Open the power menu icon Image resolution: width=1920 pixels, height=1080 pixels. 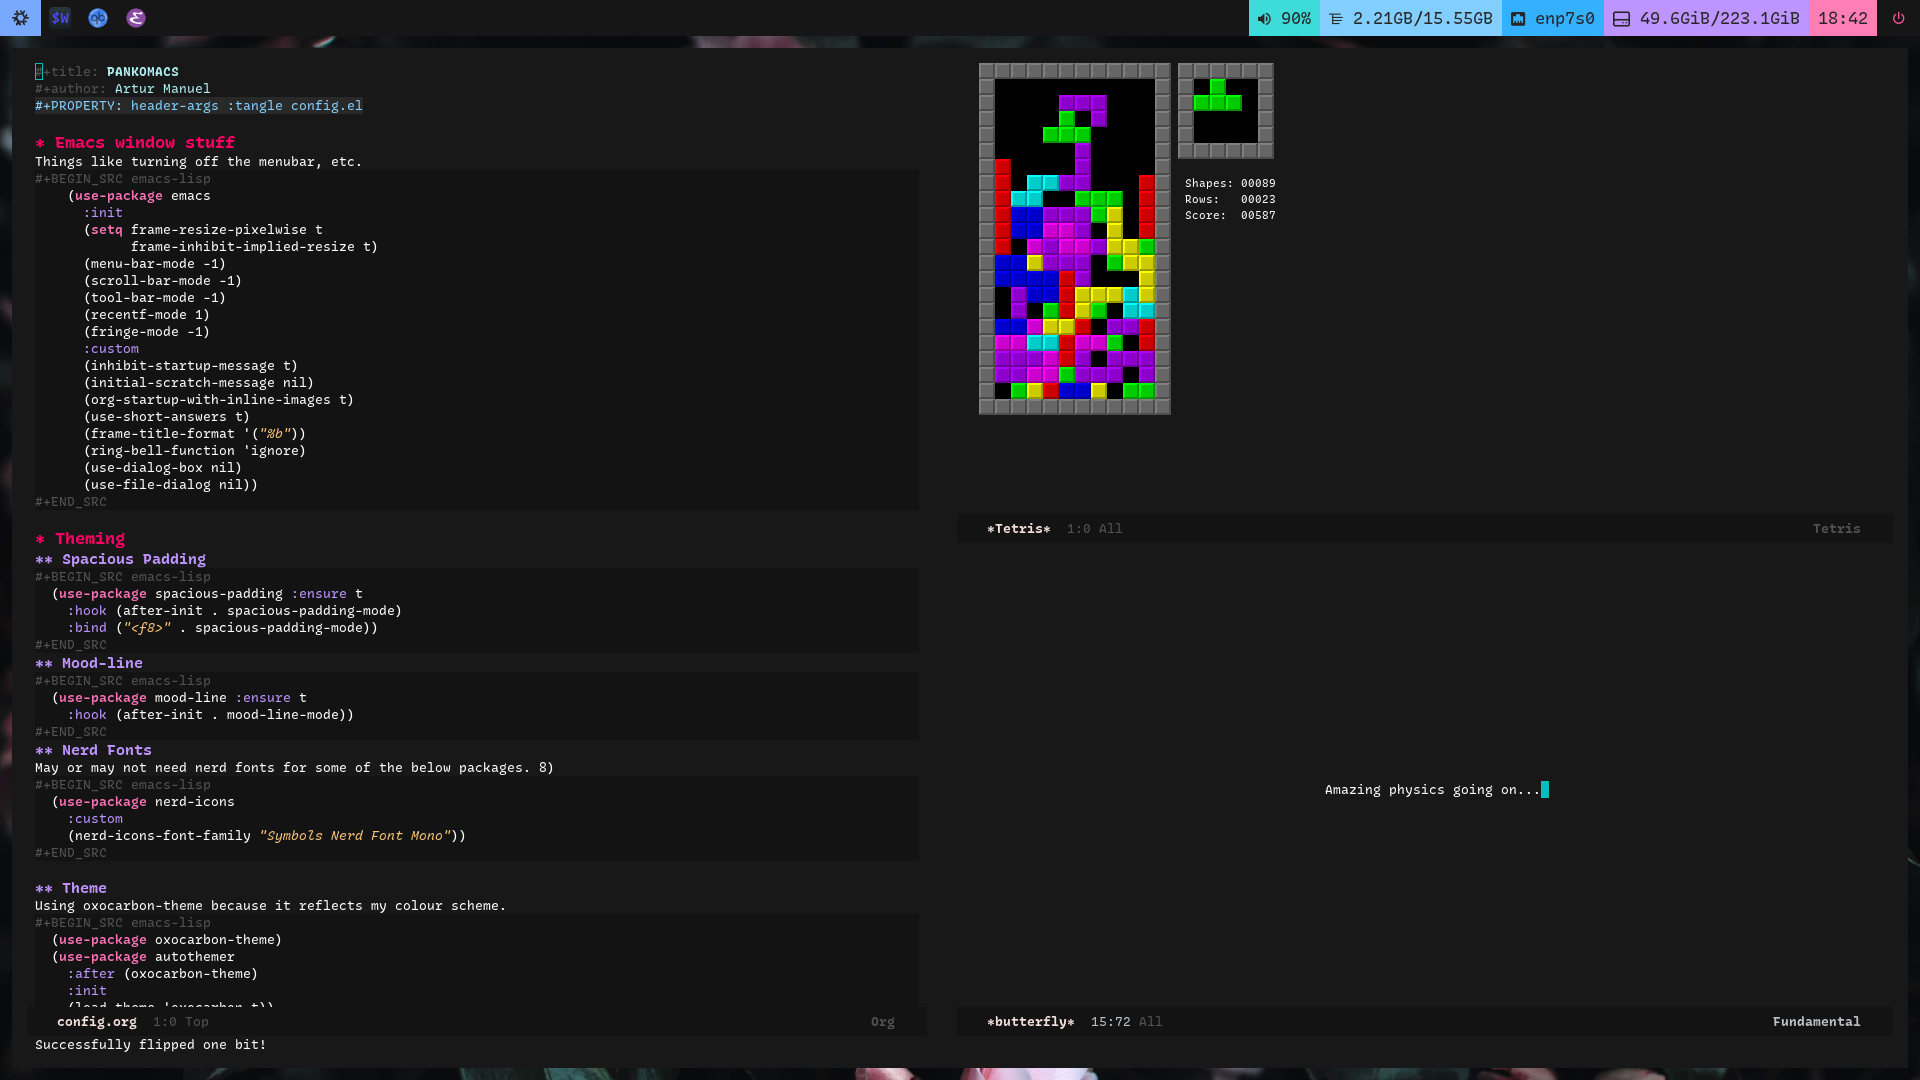[1898, 18]
